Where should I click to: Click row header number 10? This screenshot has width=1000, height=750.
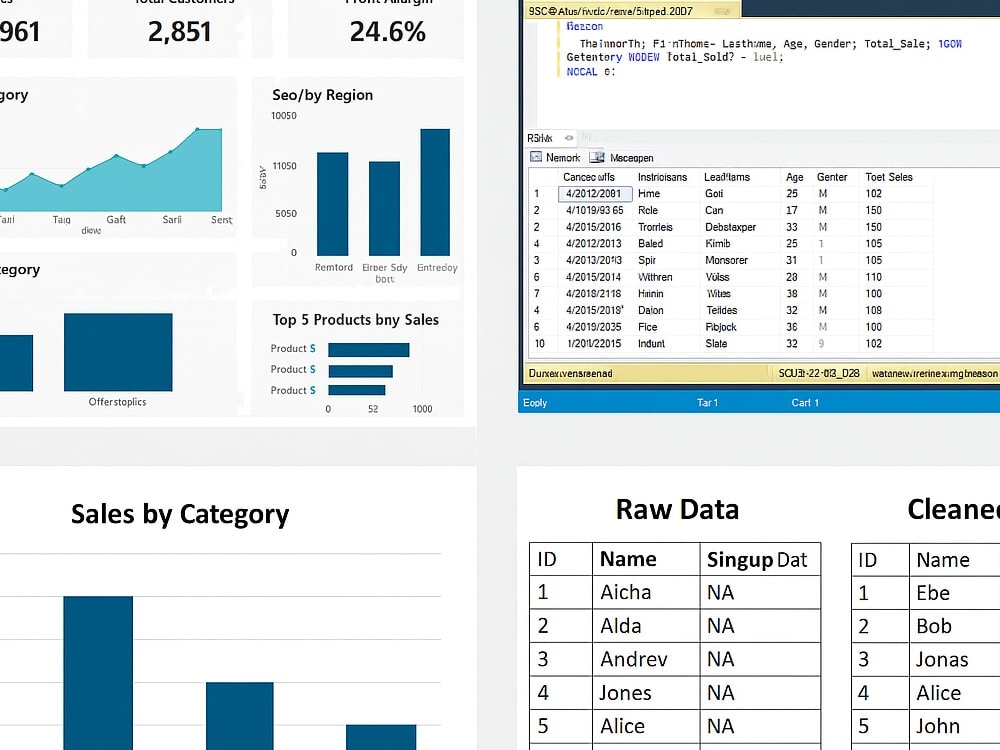coord(540,343)
